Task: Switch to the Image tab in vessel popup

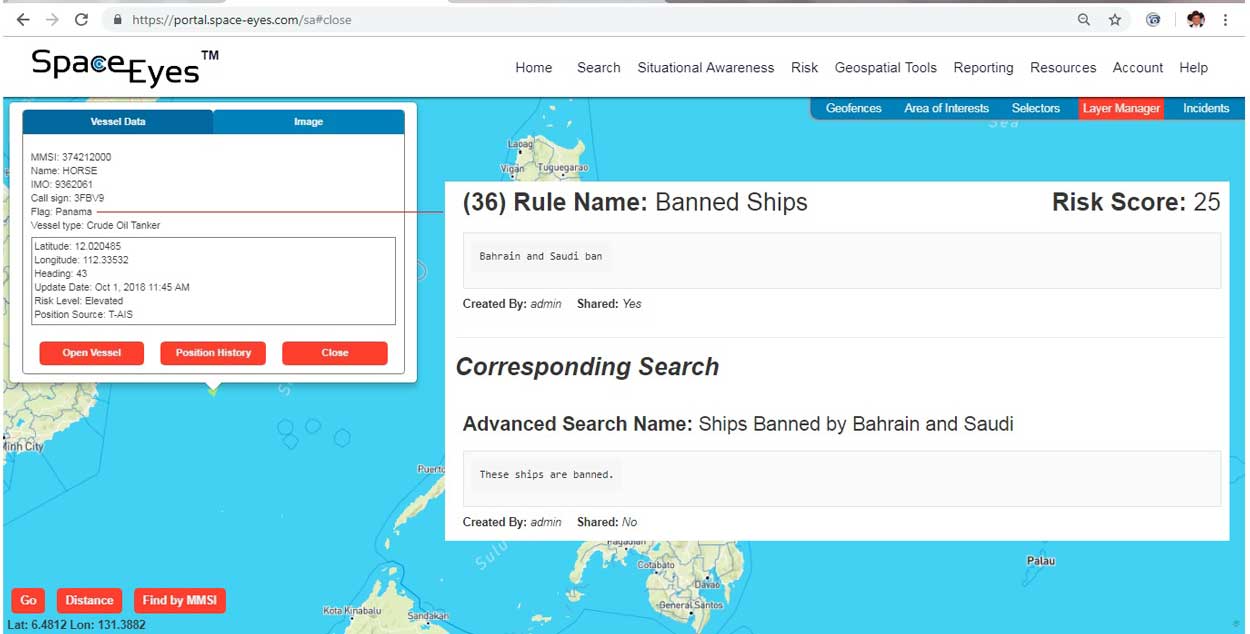Action: point(308,122)
